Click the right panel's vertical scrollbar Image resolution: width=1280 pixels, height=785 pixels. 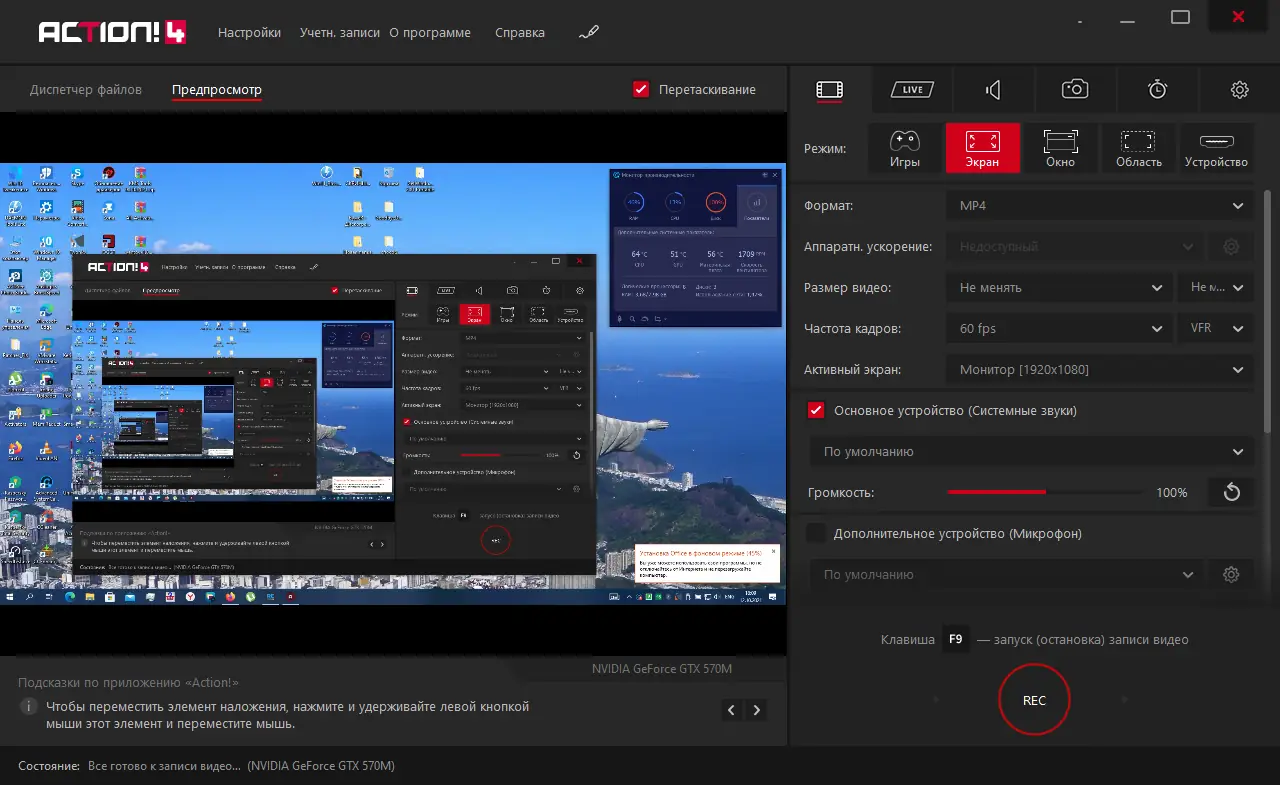[x=1268, y=310]
